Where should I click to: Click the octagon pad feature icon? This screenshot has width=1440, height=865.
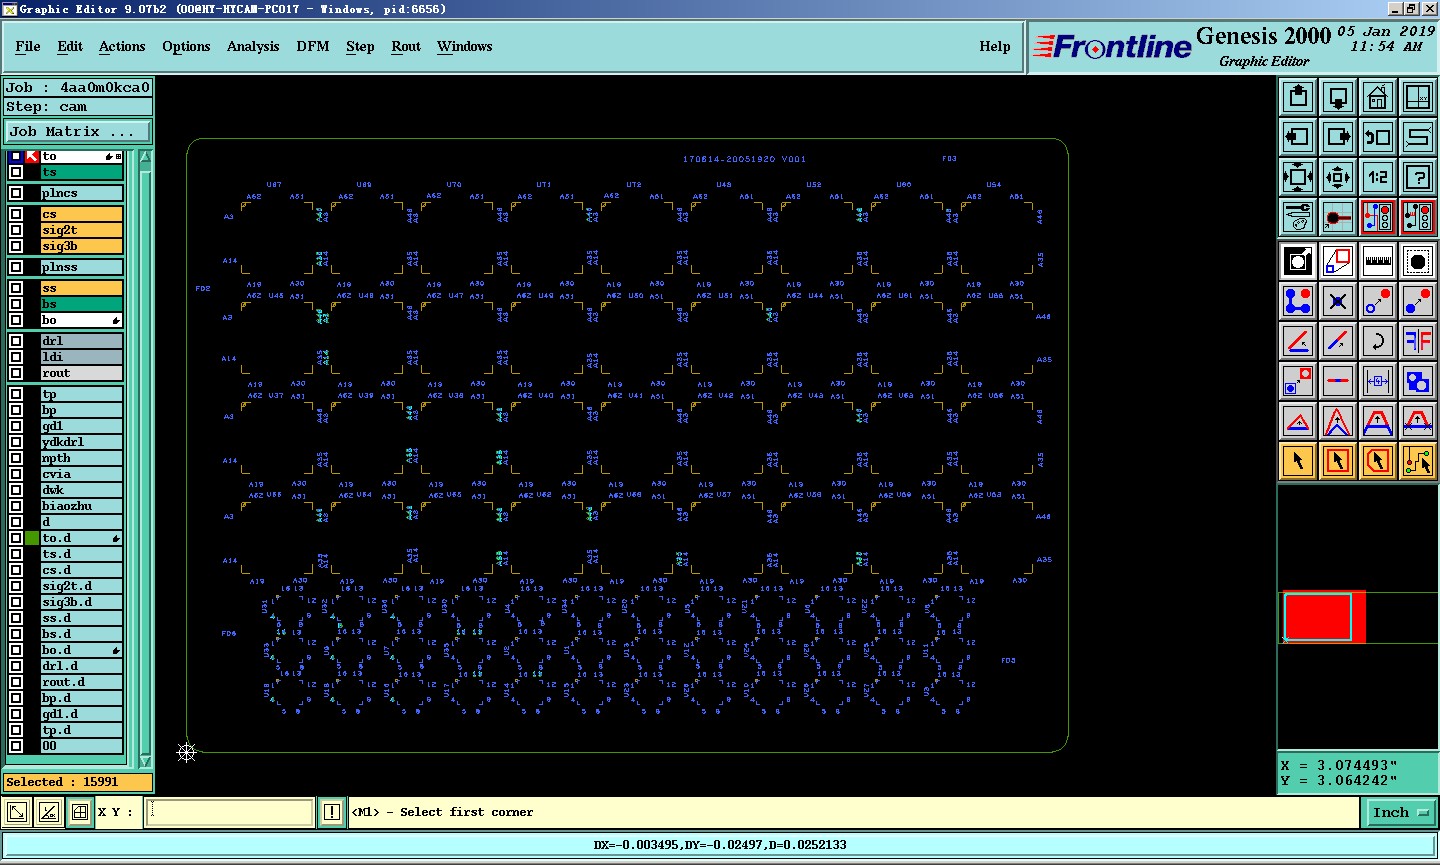1418,261
